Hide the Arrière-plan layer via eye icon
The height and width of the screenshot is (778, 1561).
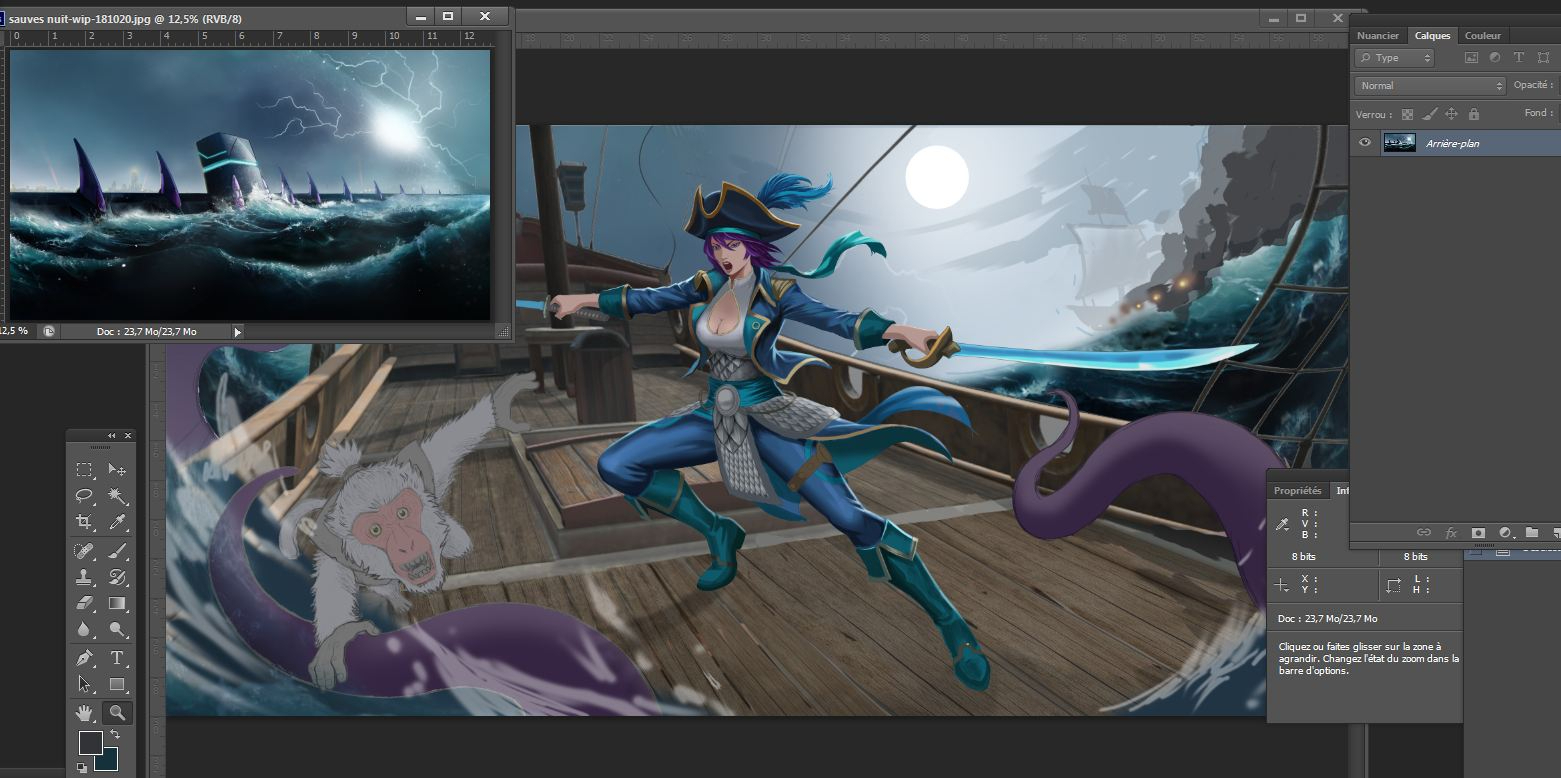tap(1365, 143)
